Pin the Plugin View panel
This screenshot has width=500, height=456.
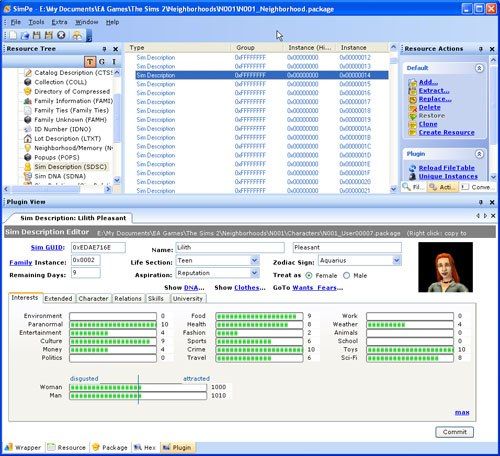[x=481, y=202]
